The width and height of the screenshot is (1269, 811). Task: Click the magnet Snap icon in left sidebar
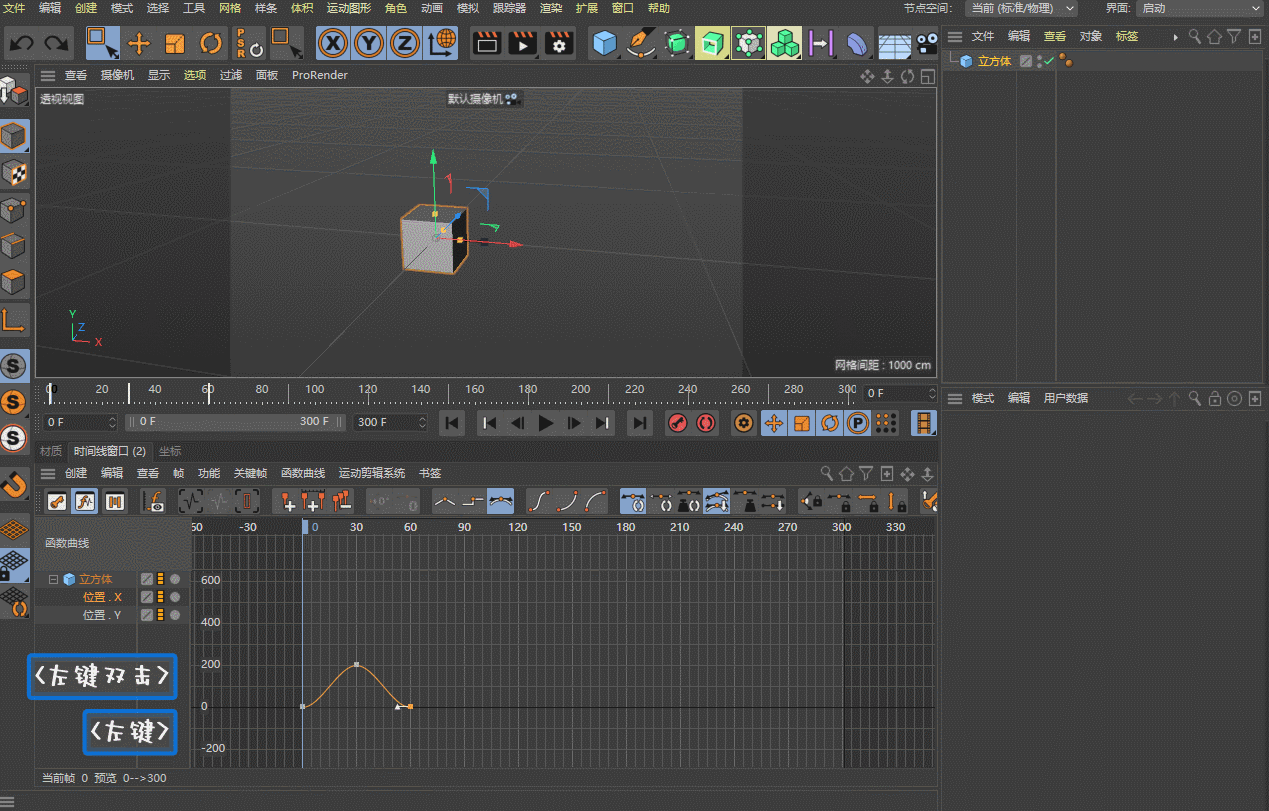14,485
